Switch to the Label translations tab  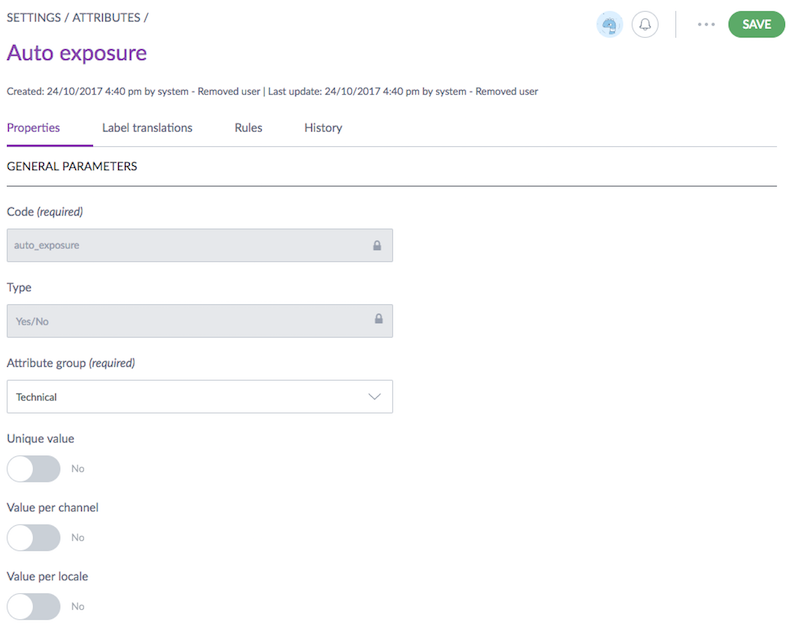147,128
